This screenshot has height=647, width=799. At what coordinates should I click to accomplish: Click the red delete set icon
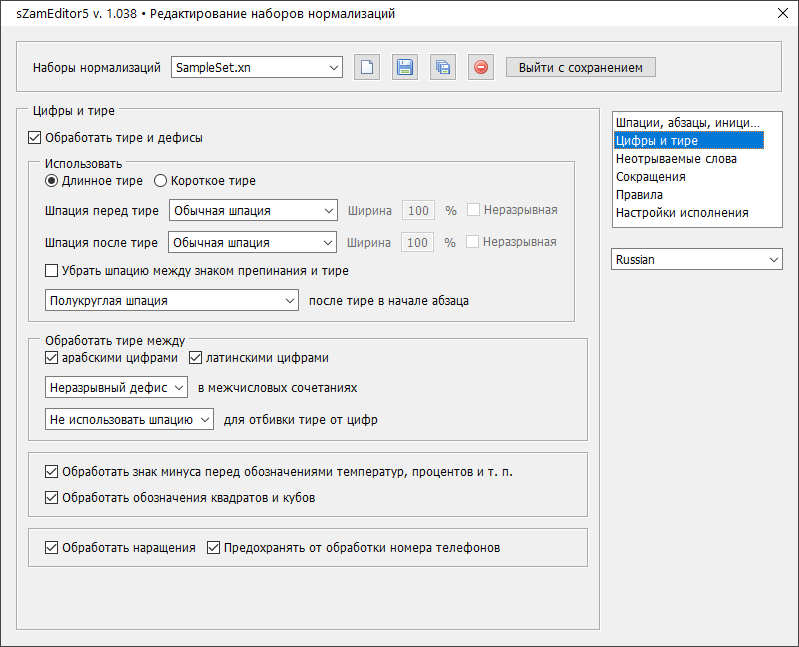click(481, 68)
